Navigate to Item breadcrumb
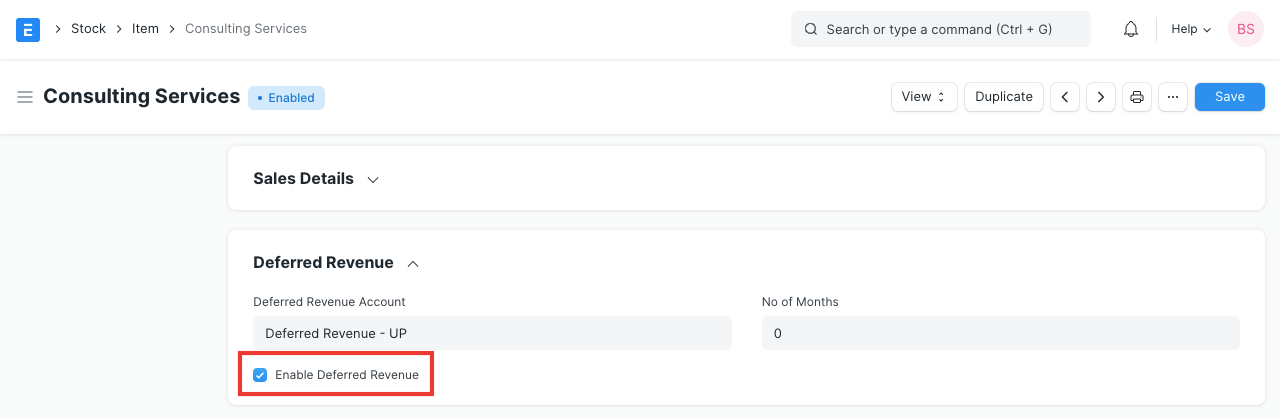The height and width of the screenshot is (418, 1280). tap(145, 29)
